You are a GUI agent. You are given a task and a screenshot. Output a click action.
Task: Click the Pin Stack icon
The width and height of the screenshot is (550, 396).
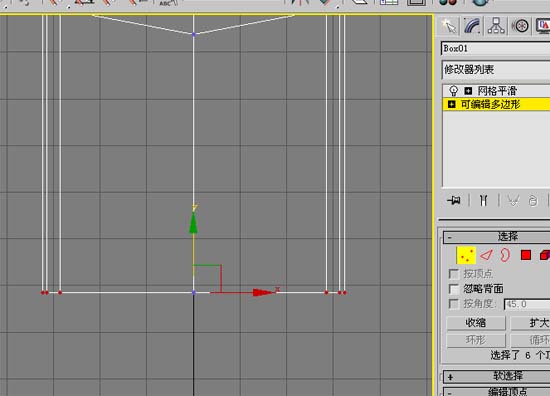454,201
